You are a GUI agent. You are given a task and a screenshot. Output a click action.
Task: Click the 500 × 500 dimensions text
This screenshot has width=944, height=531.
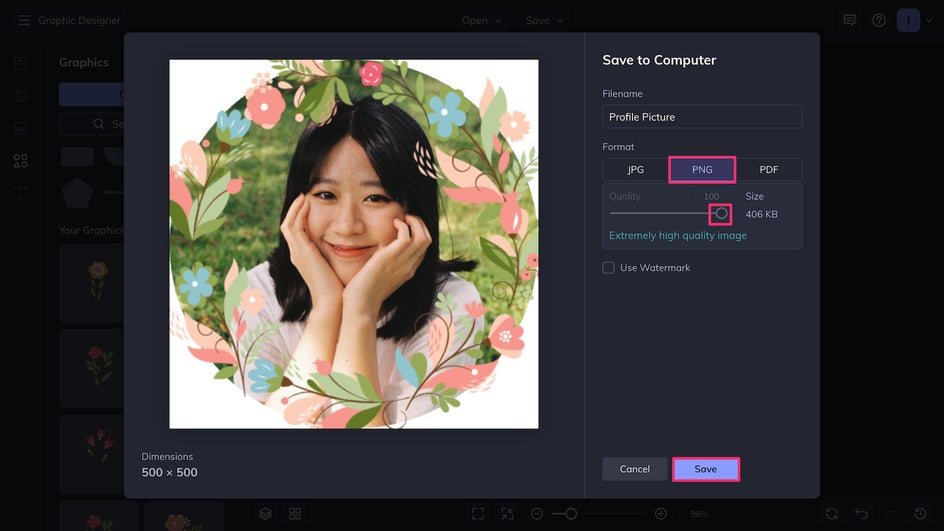(x=169, y=473)
